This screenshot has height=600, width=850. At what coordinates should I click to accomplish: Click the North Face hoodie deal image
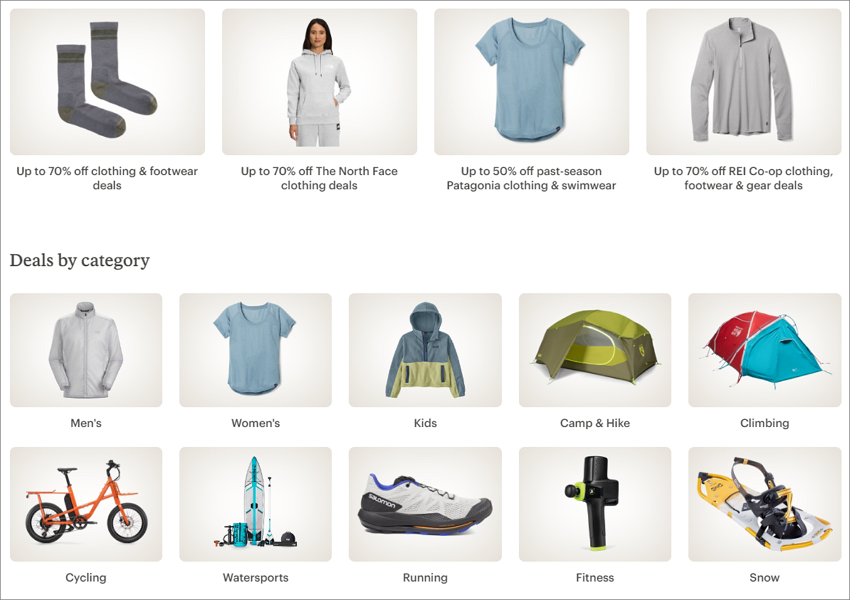pos(319,82)
